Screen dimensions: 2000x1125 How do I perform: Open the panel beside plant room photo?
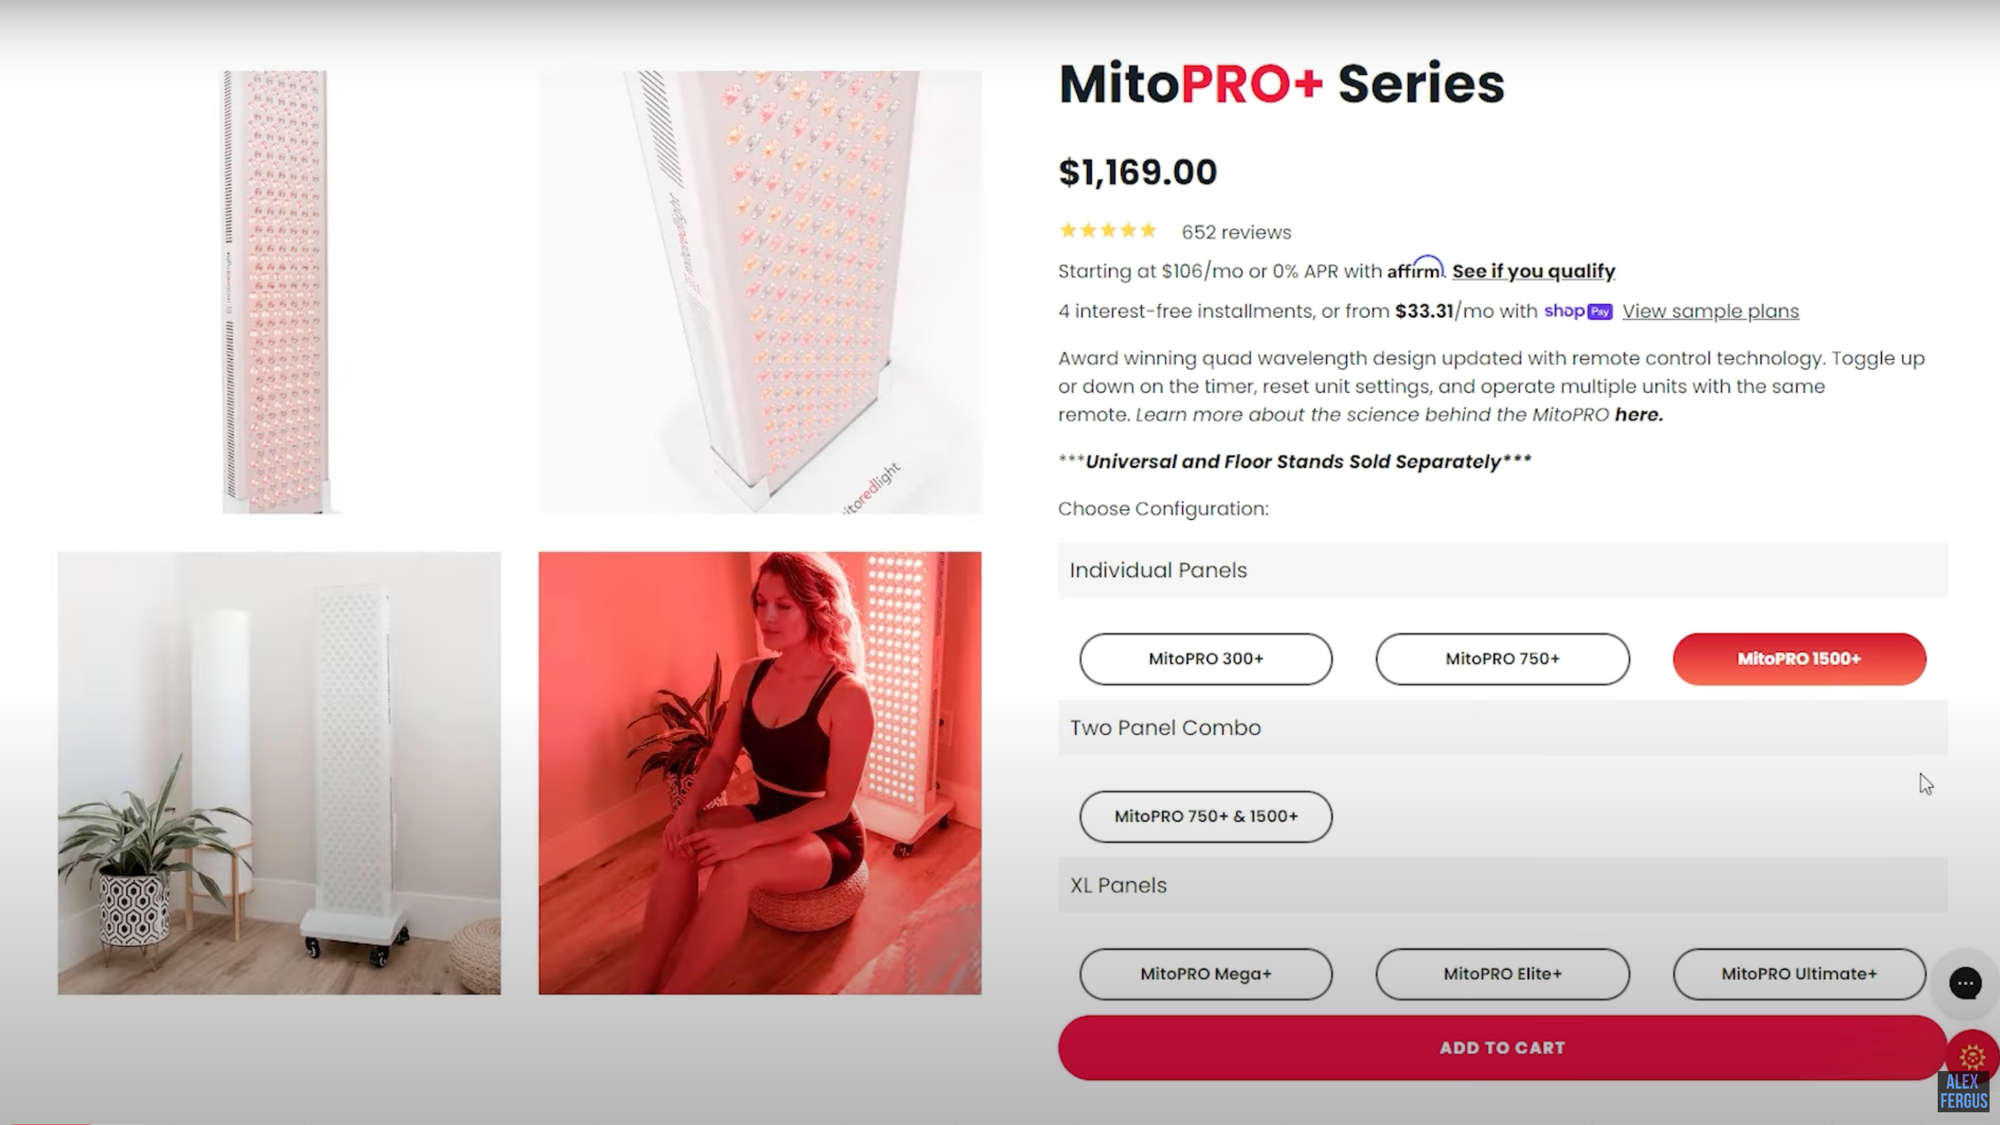(279, 773)
